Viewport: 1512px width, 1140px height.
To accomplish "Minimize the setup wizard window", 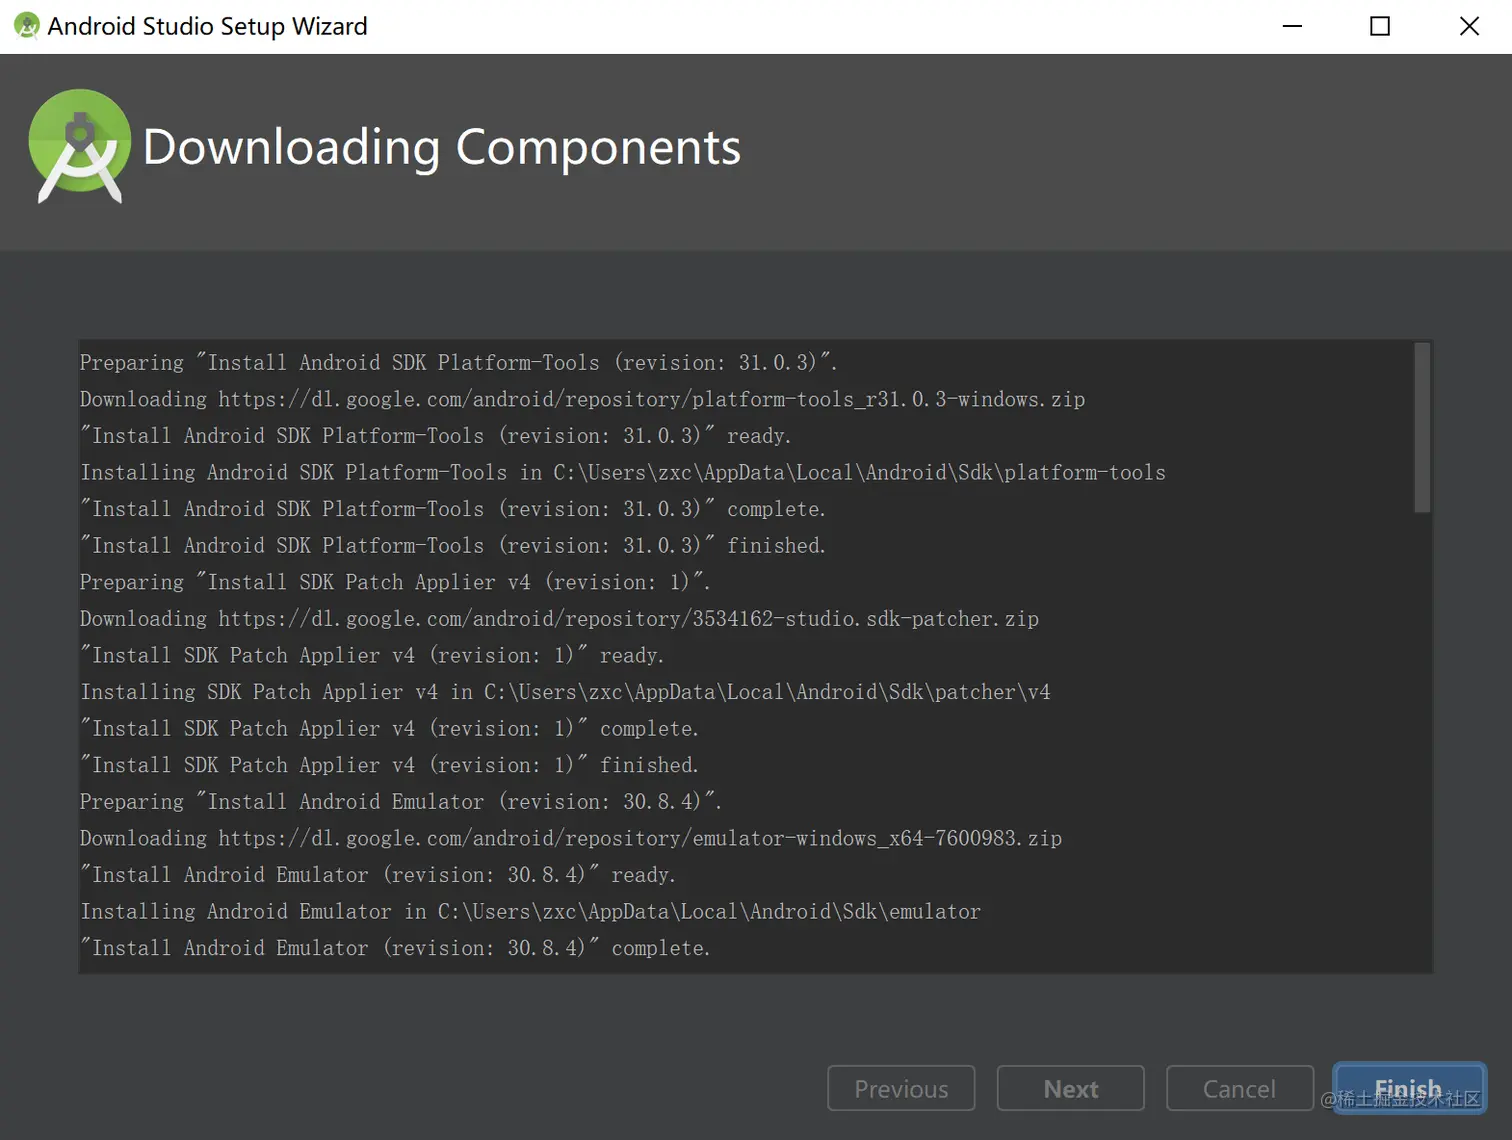I will coord(1292,25).
